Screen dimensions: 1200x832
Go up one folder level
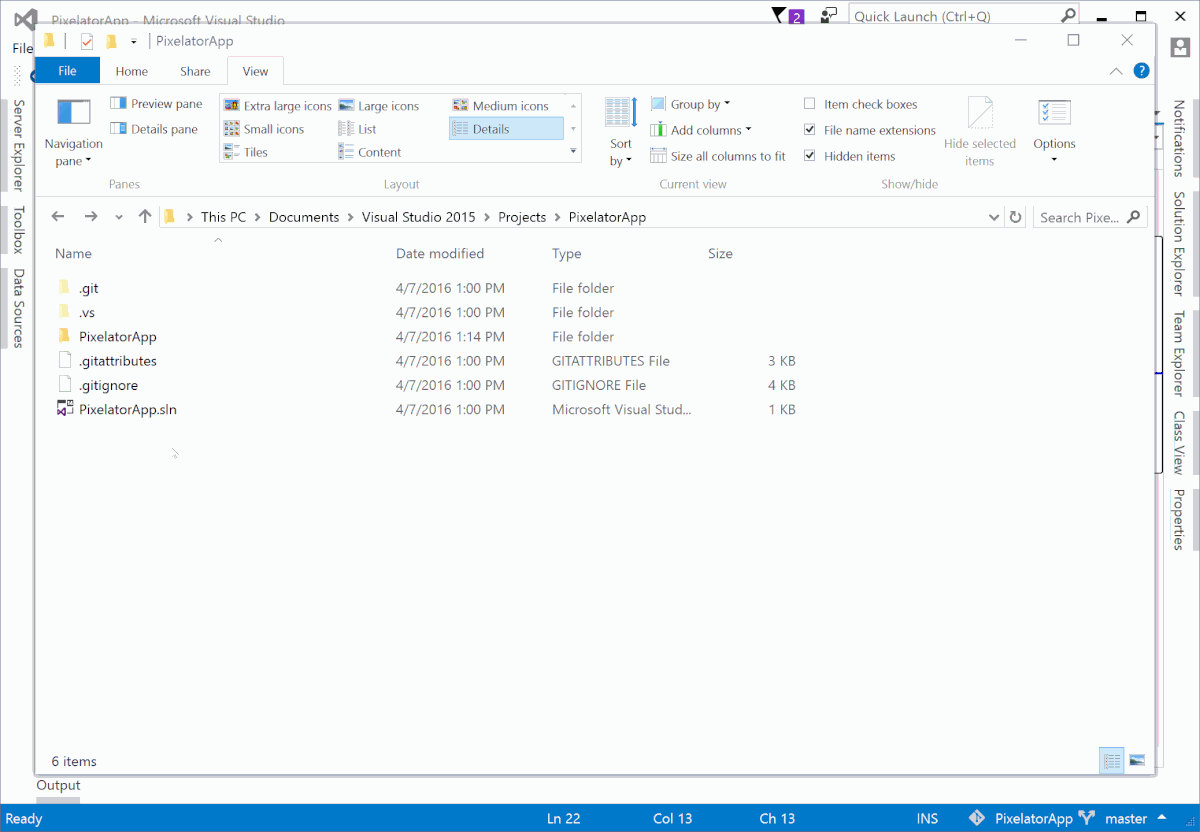point(145,217)
